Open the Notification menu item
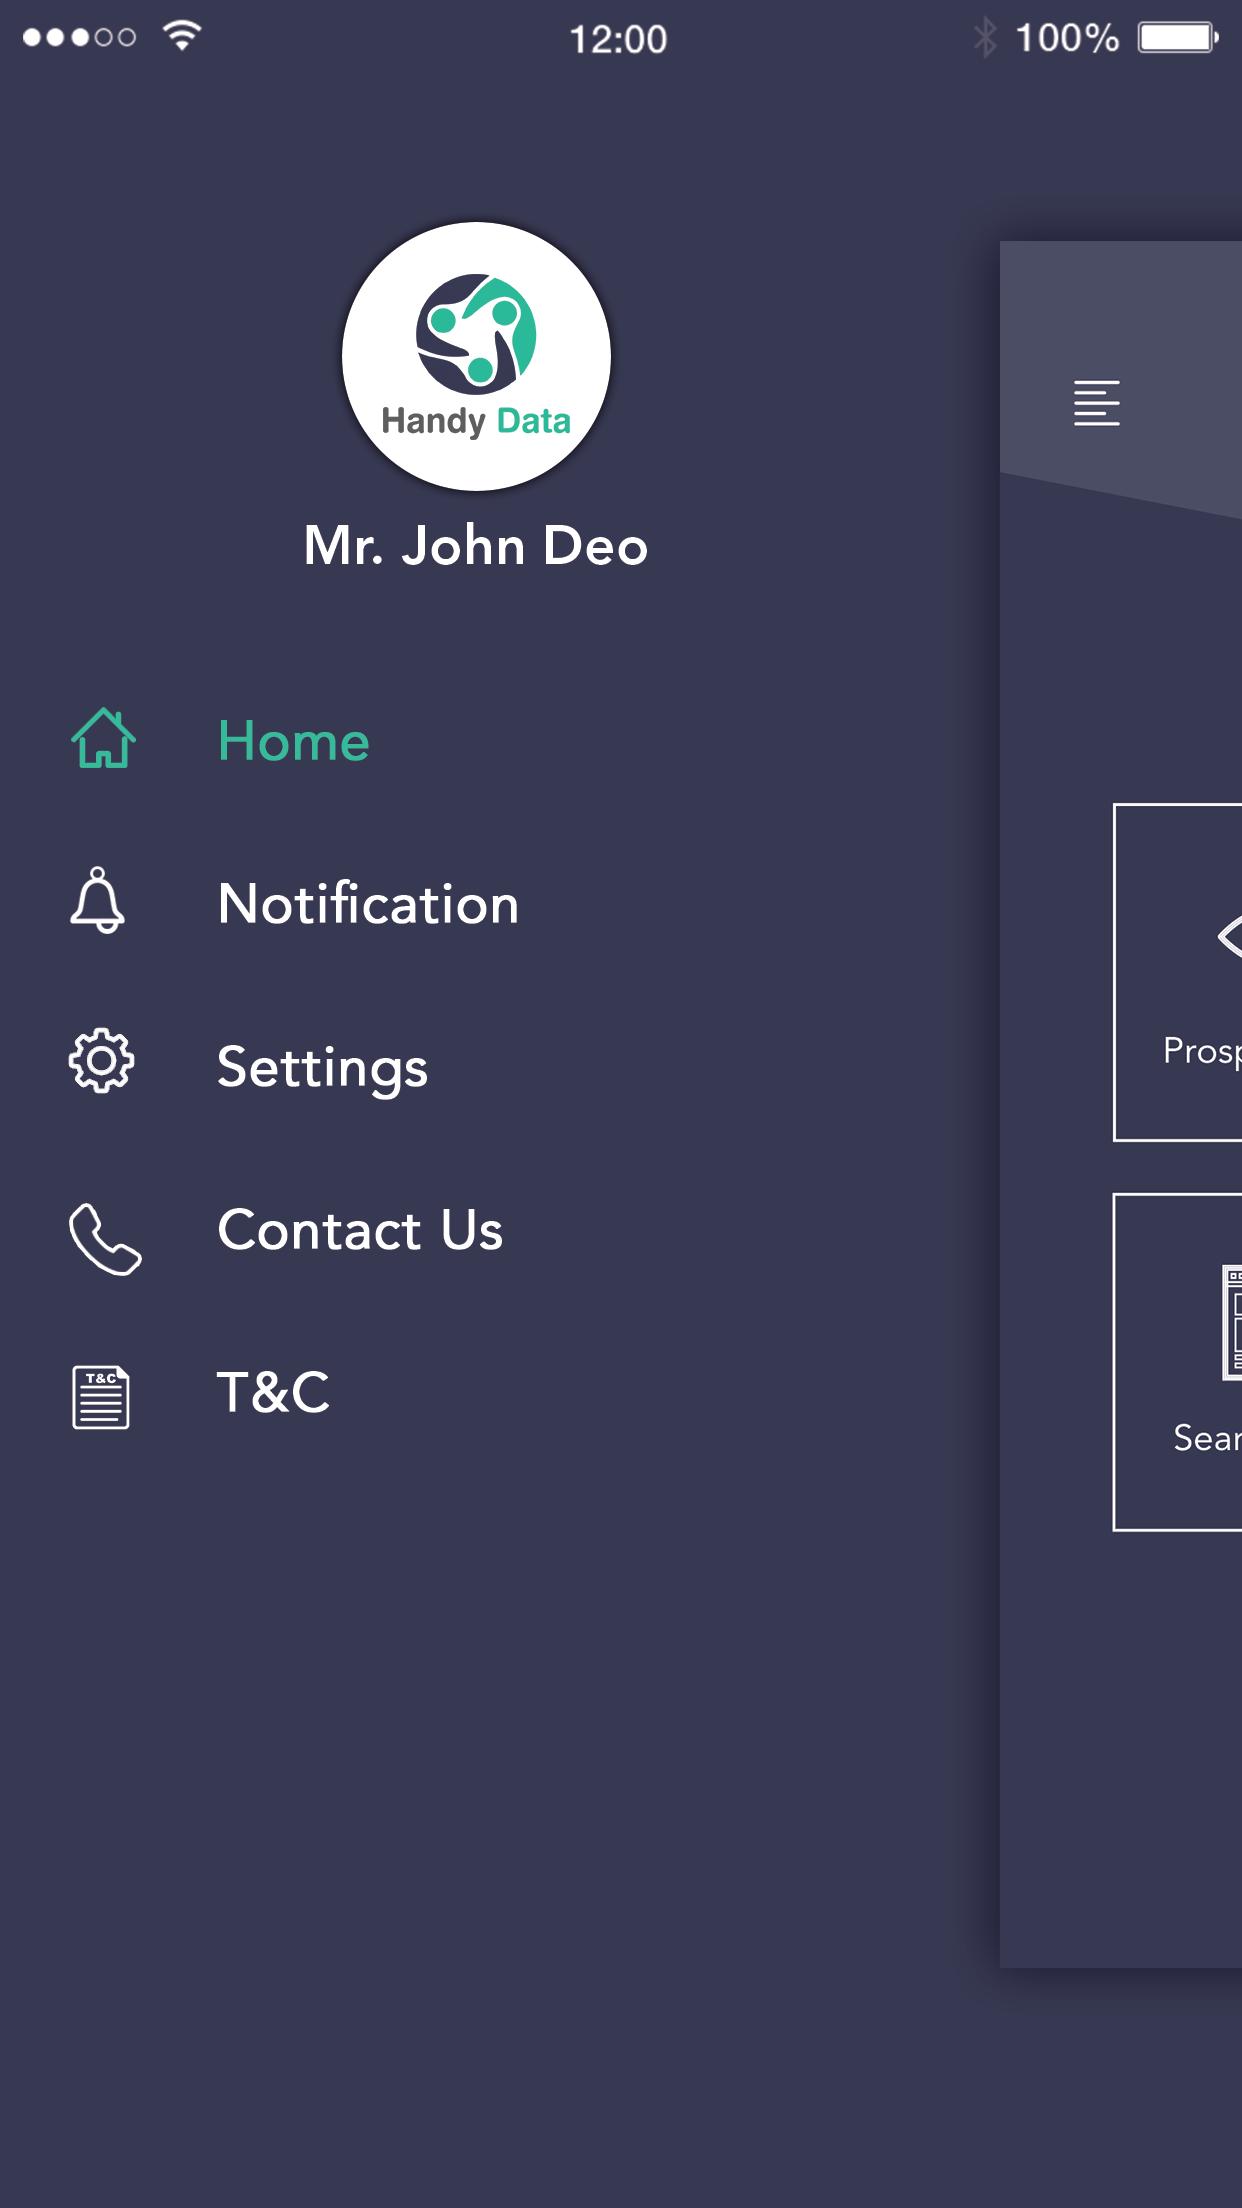This screenshot has height=2208, width=1242. [368, 904]
